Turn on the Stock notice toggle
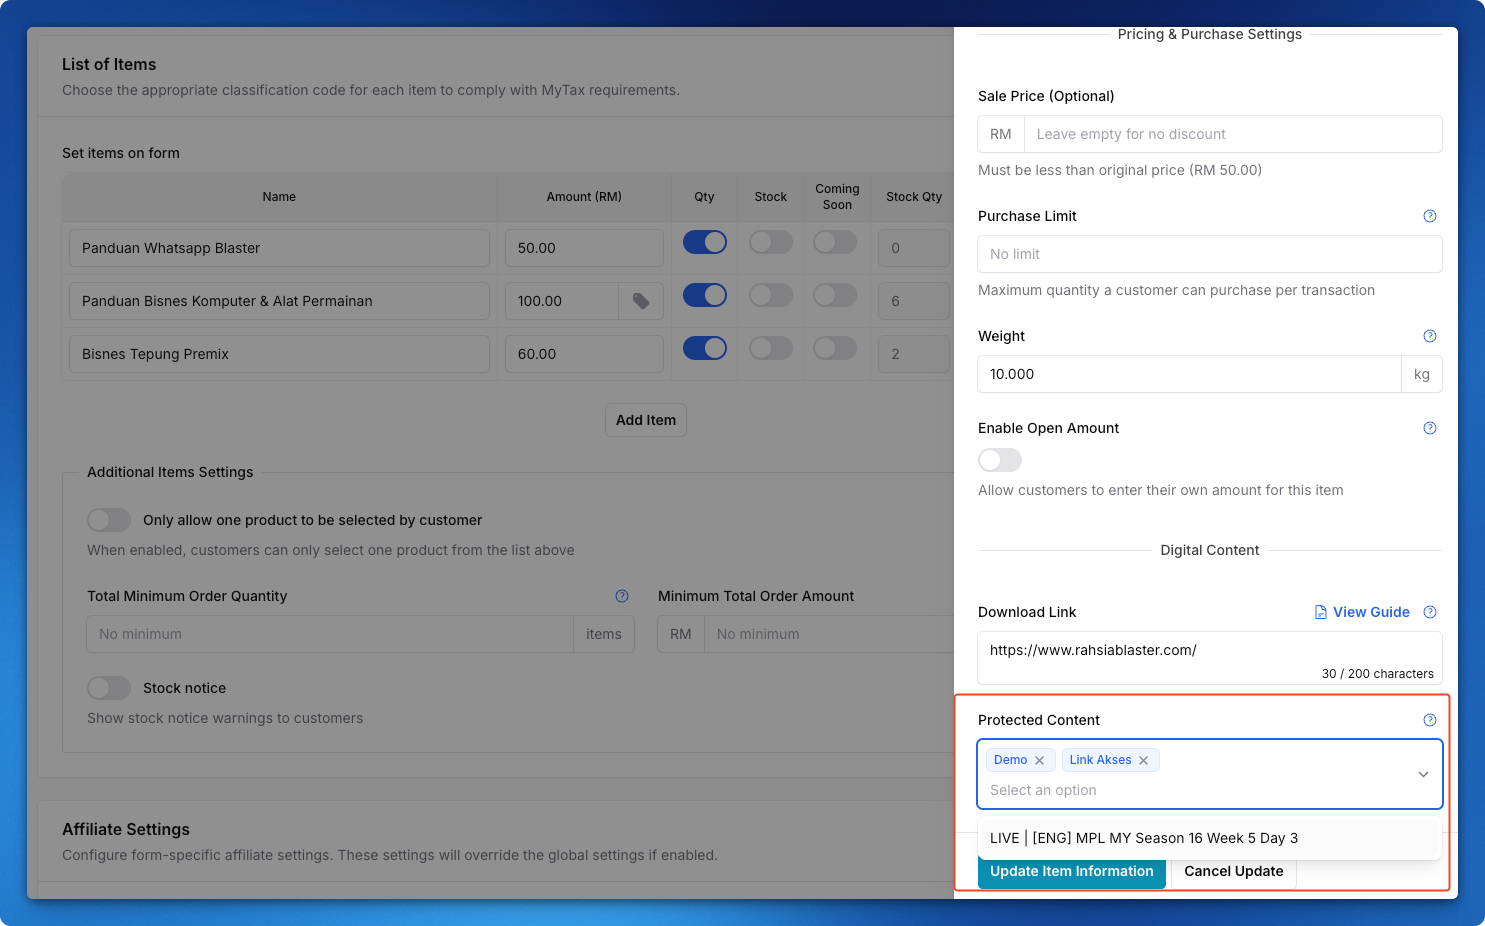 [x=109, y=688]
